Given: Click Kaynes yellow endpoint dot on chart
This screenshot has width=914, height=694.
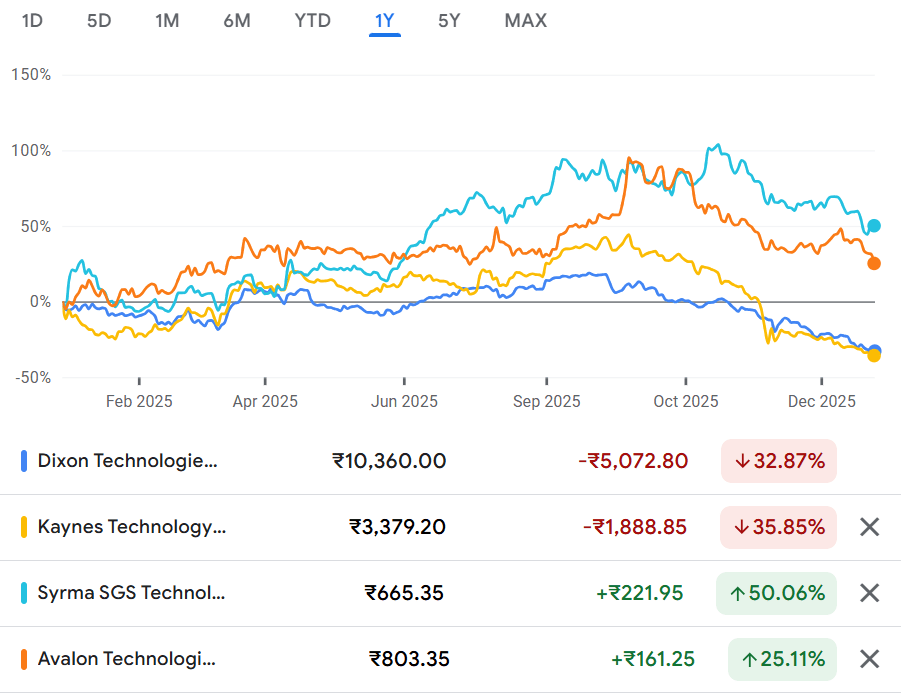Looking at the screenshot, I should pos(874,355).
